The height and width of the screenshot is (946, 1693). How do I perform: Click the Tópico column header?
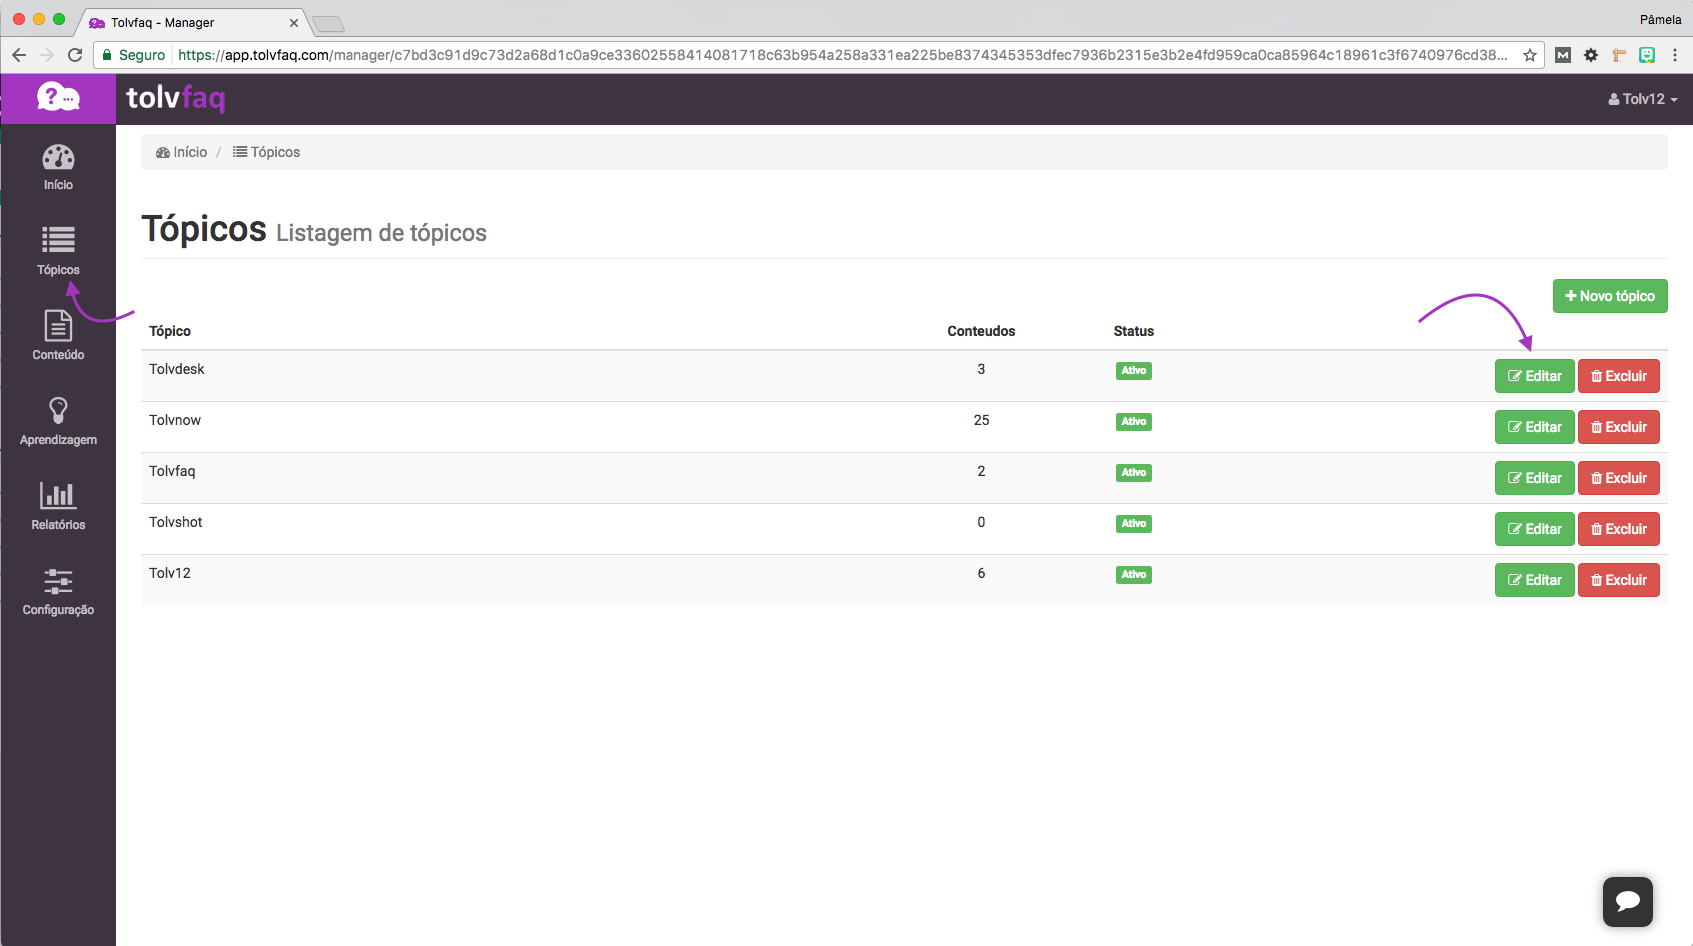tap(170, 331)
